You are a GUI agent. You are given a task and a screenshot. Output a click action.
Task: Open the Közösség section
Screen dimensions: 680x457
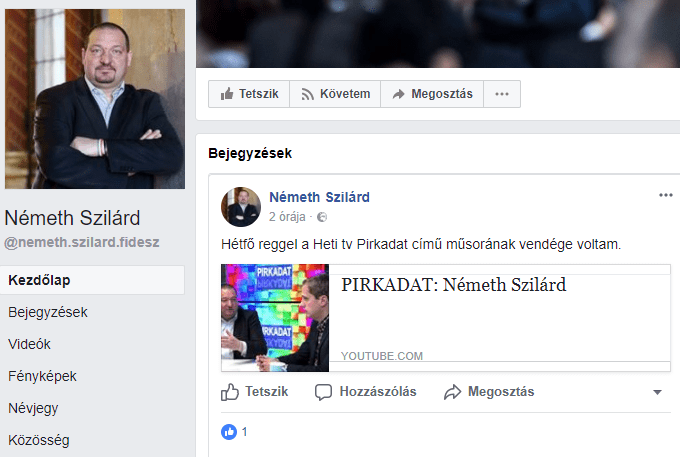pos(39,440)
